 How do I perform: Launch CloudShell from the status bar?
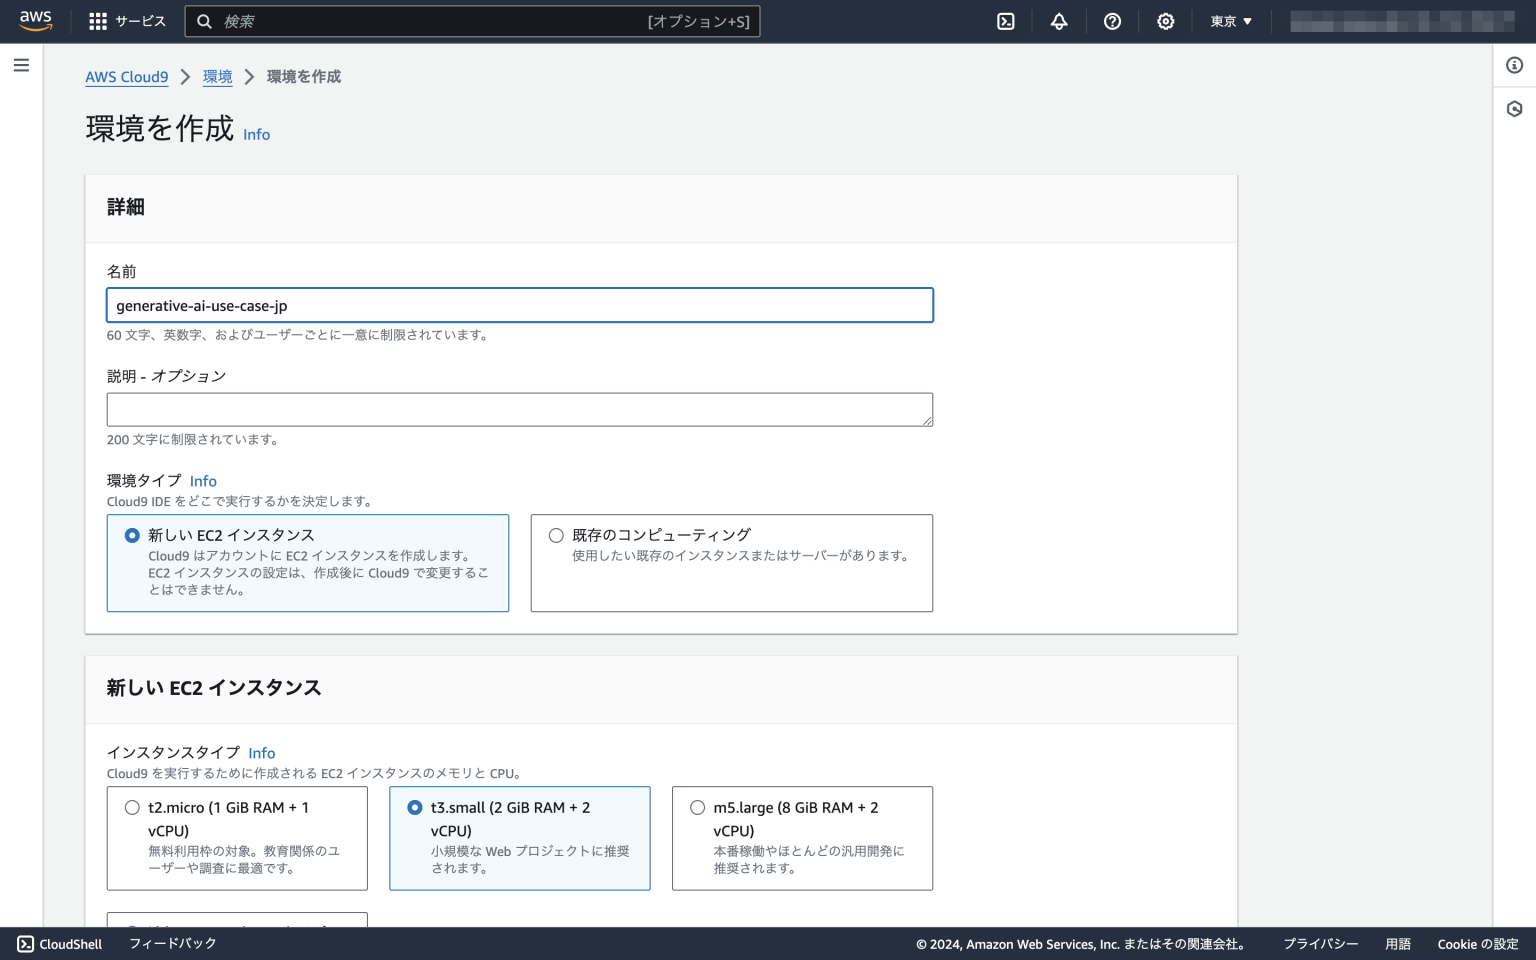click(58, 943)
